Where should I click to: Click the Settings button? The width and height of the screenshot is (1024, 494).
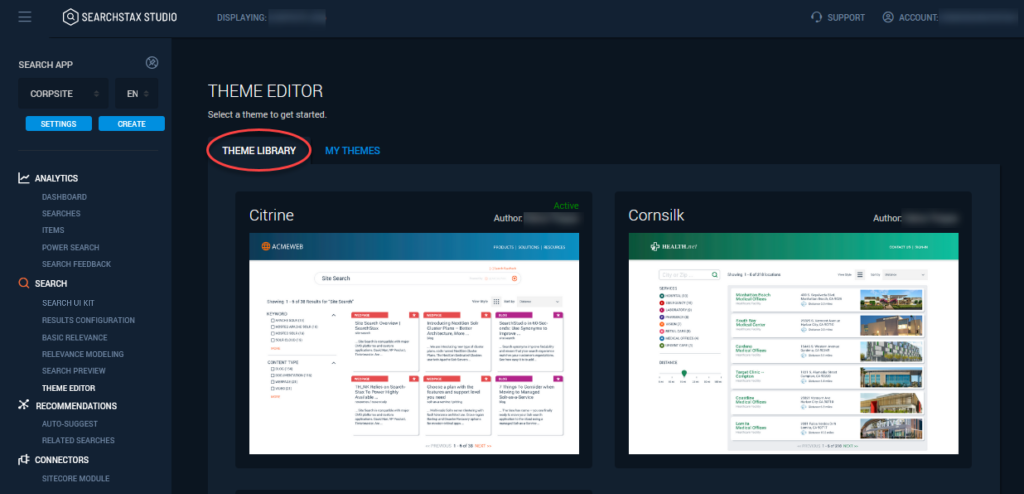coord(58,124)
